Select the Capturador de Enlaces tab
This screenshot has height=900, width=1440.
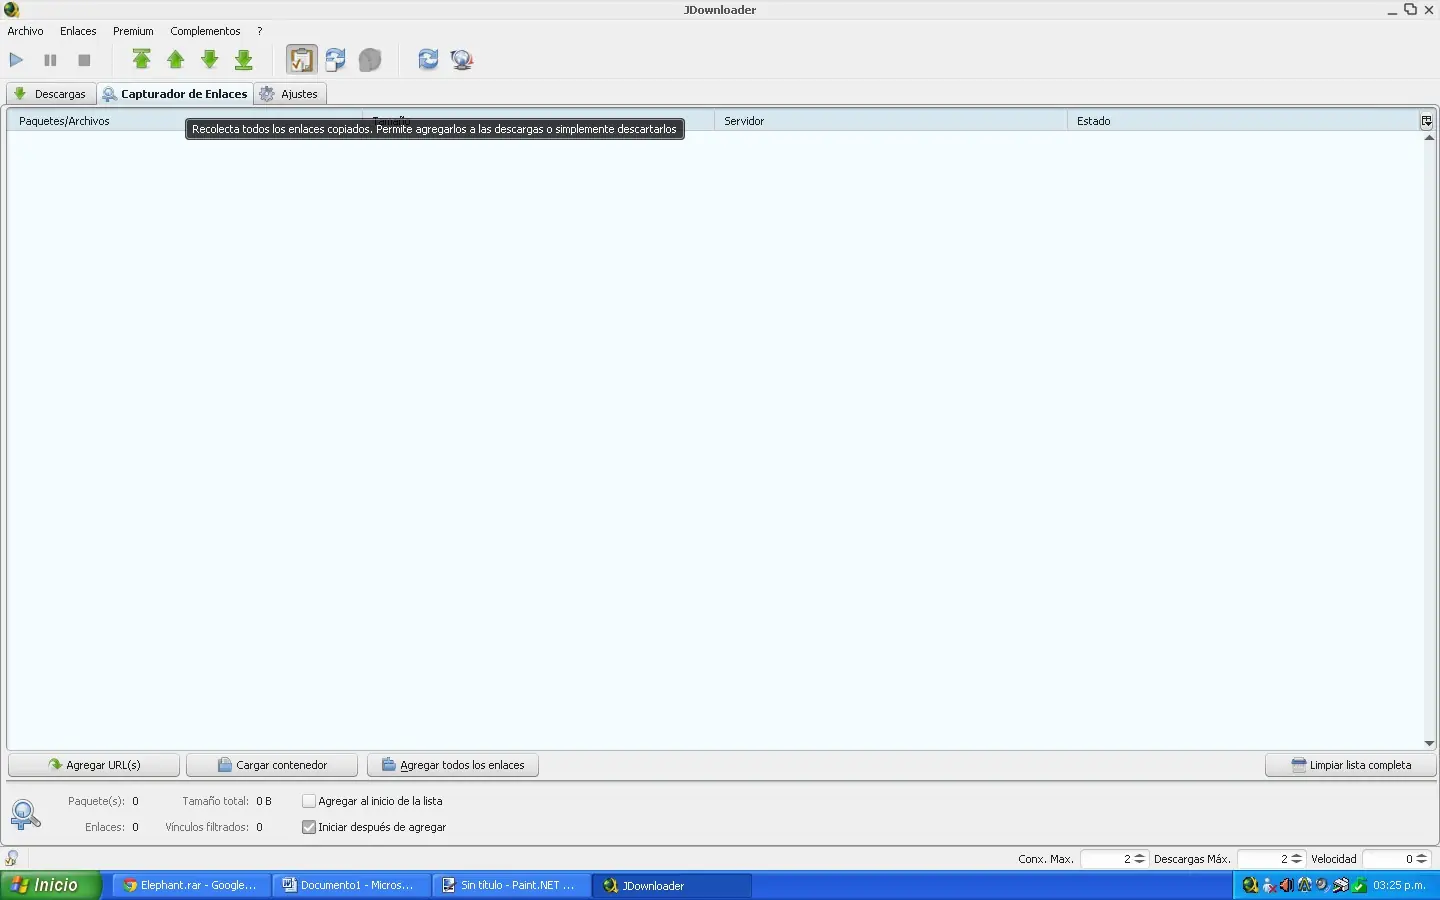175,94
